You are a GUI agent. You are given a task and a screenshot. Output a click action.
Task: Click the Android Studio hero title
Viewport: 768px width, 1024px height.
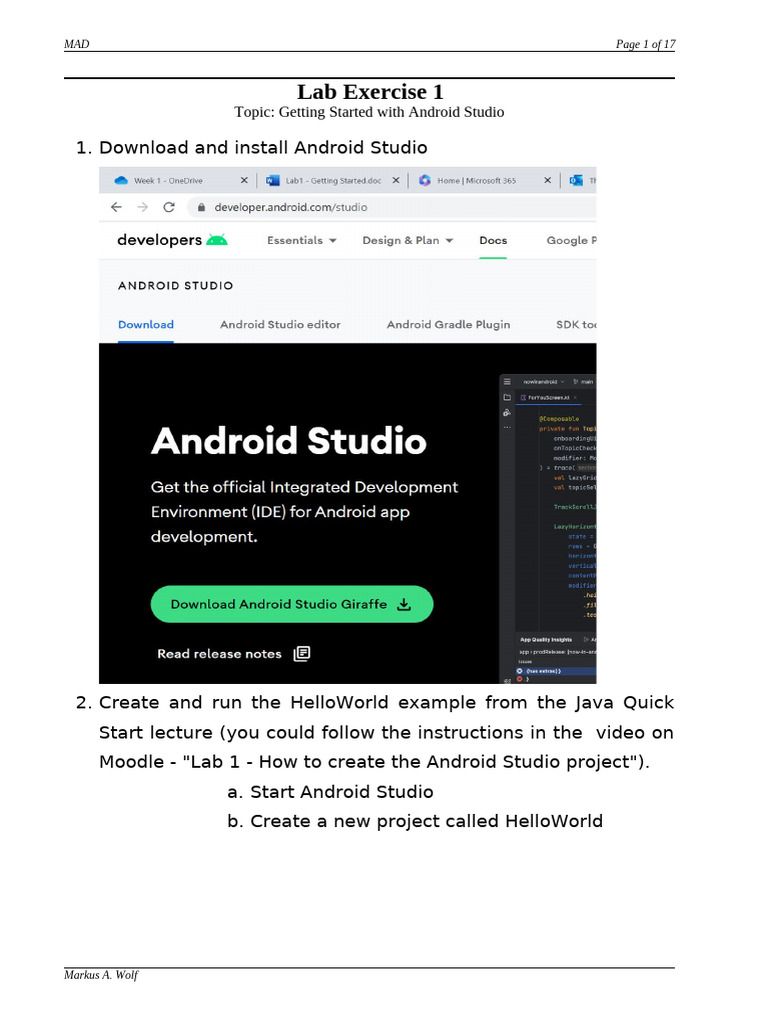tap(289, 441)
